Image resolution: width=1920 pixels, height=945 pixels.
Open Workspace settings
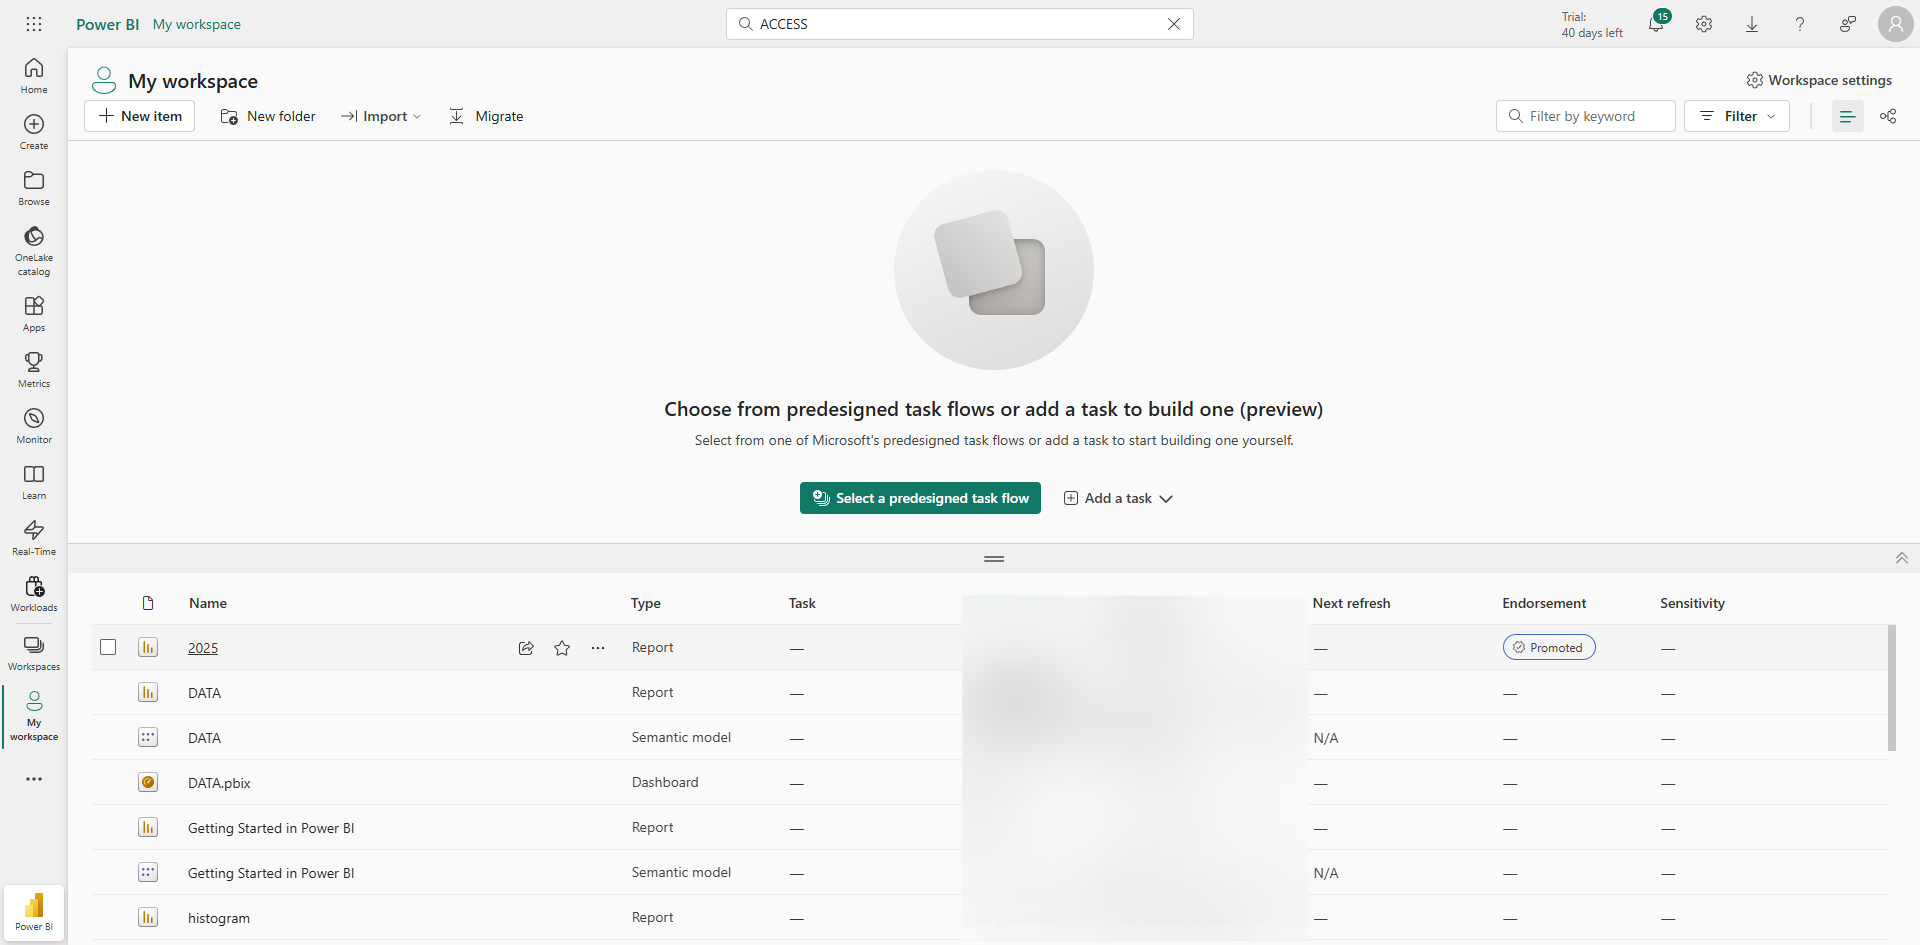click(x=1819, y=80)
